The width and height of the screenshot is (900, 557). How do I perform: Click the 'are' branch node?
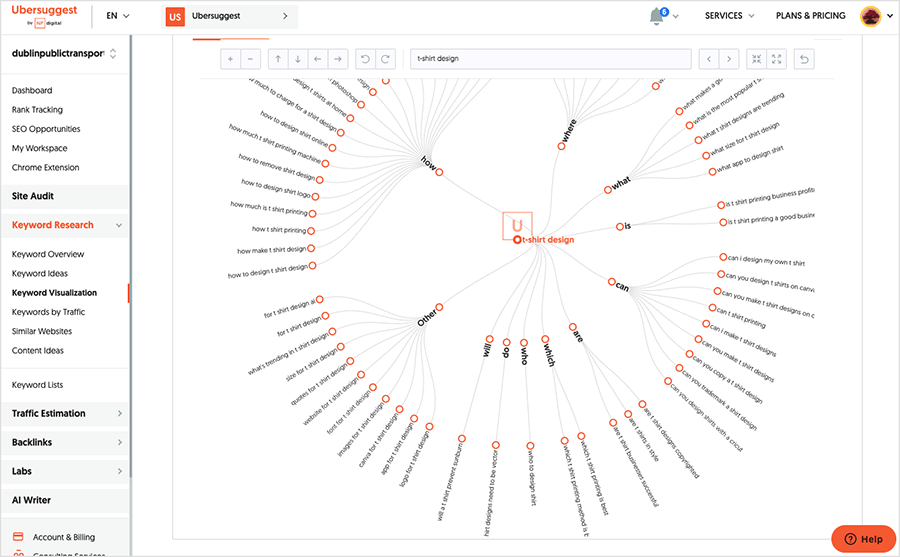click(x=572, y=327)
